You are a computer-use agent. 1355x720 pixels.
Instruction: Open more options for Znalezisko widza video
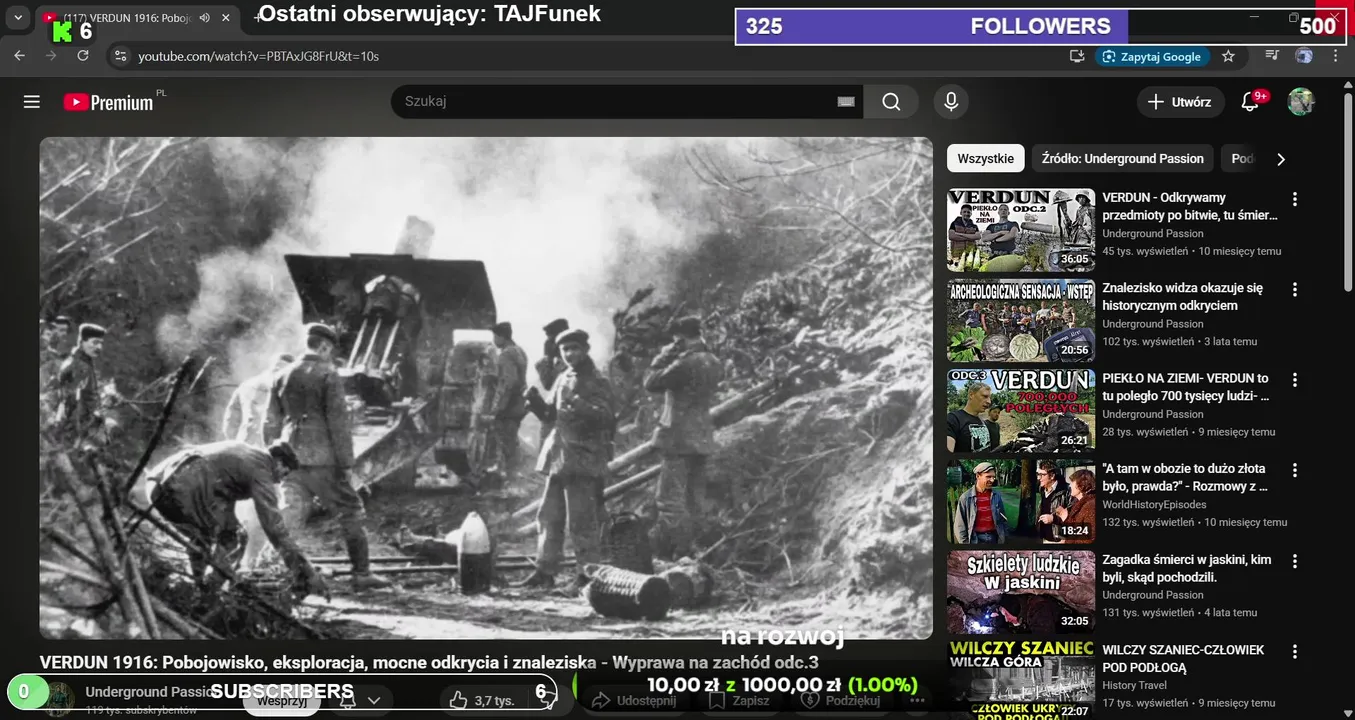click(1295, 289)
